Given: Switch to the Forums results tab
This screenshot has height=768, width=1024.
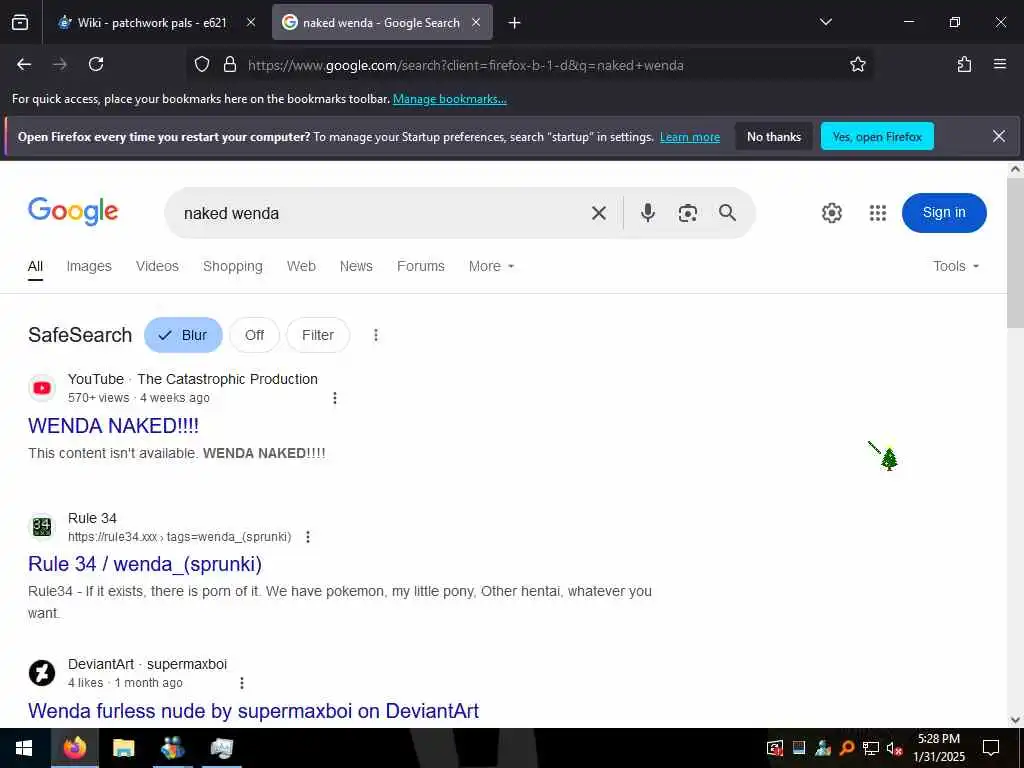Looking at the screenshot, I should [x=421, y=266].
